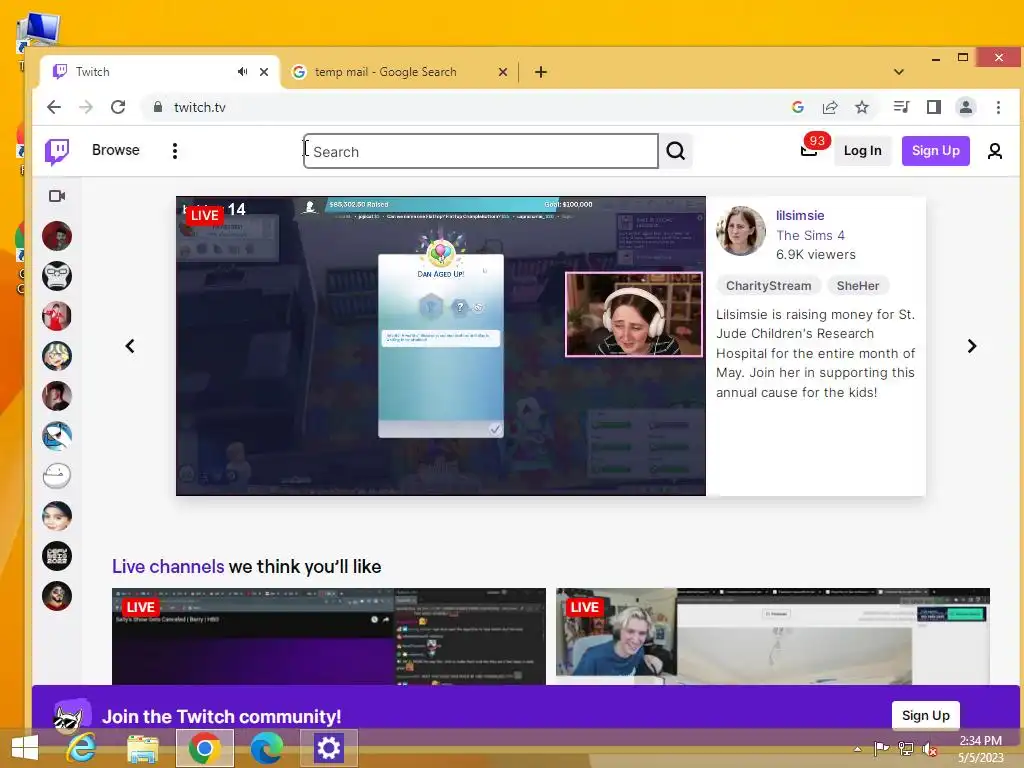Click the muted speaker tray icon
This screenshot has height=768, width=1024.
(x=929, y=749)
